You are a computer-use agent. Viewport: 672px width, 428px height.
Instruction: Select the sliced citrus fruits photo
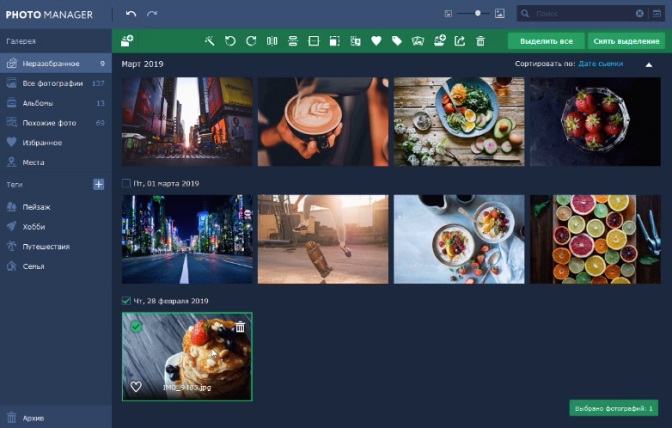[x=595, y=239]
